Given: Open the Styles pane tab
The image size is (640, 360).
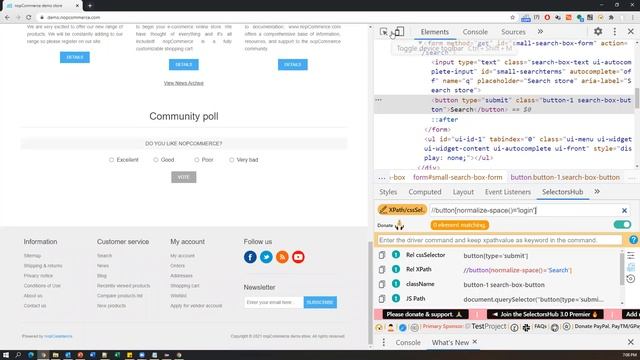Looking at the screenshot, I should (388, 192).
